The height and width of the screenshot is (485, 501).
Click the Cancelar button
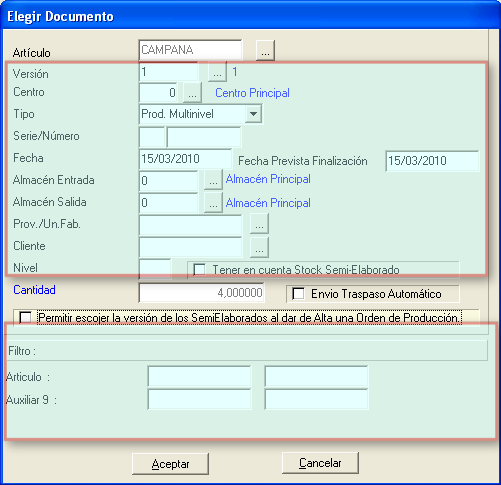click(320, 463)
